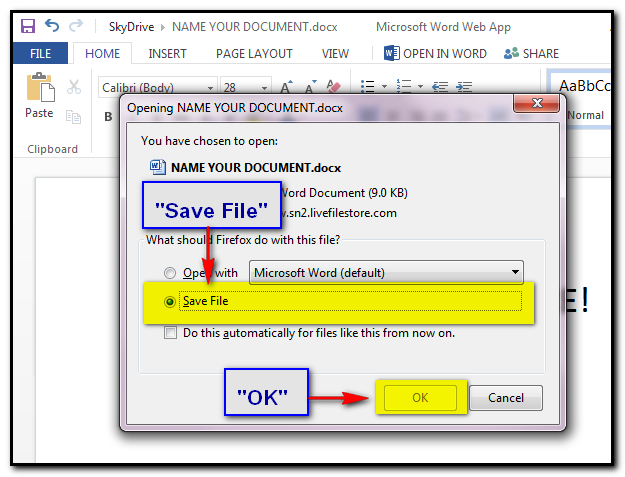Image resolution: width=625 pixels, height=477 pixels.
Task: Click the Copy icon below Cut
Action: 73,117
